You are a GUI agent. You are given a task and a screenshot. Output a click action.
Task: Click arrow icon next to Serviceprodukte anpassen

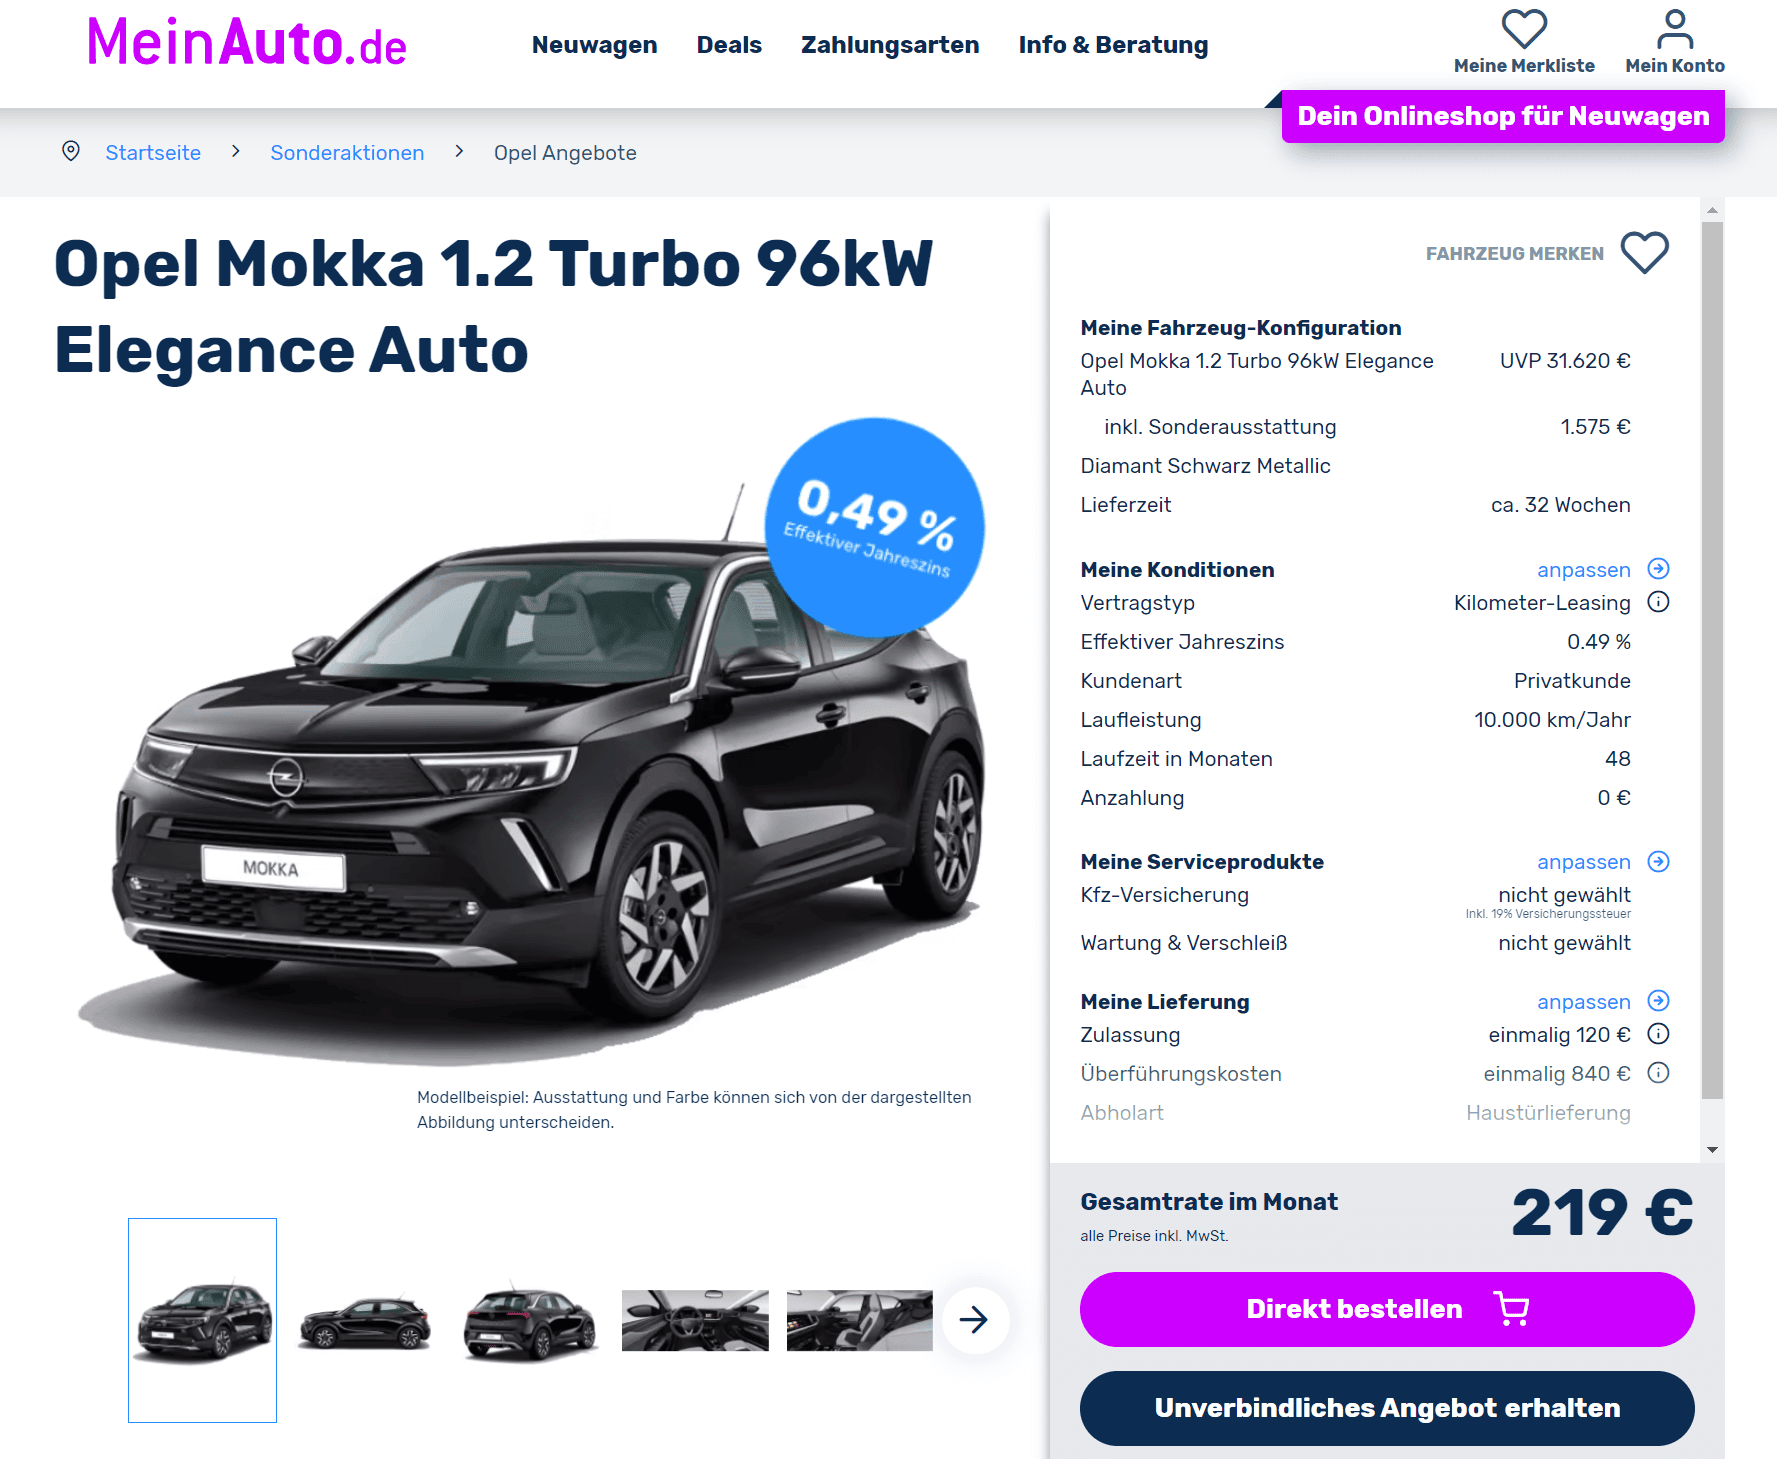[x=1658, y=861]
